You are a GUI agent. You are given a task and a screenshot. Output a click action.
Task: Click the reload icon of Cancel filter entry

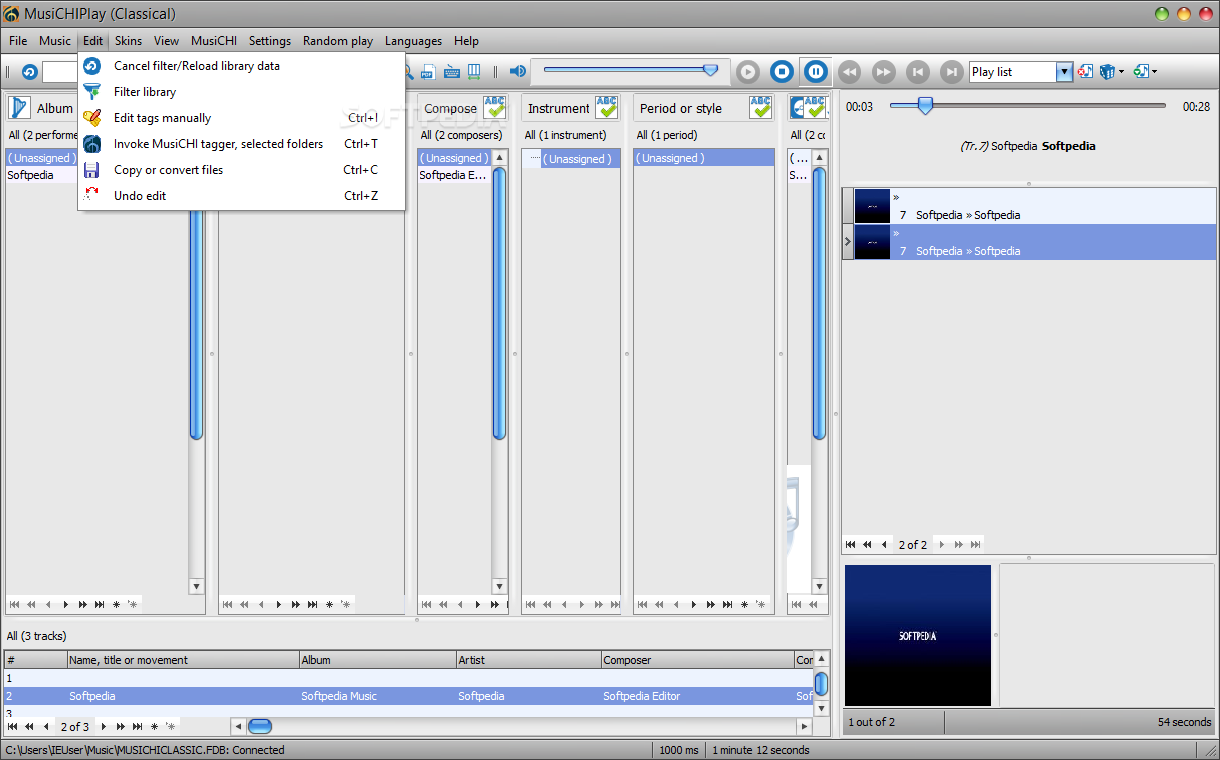point(92,66)
